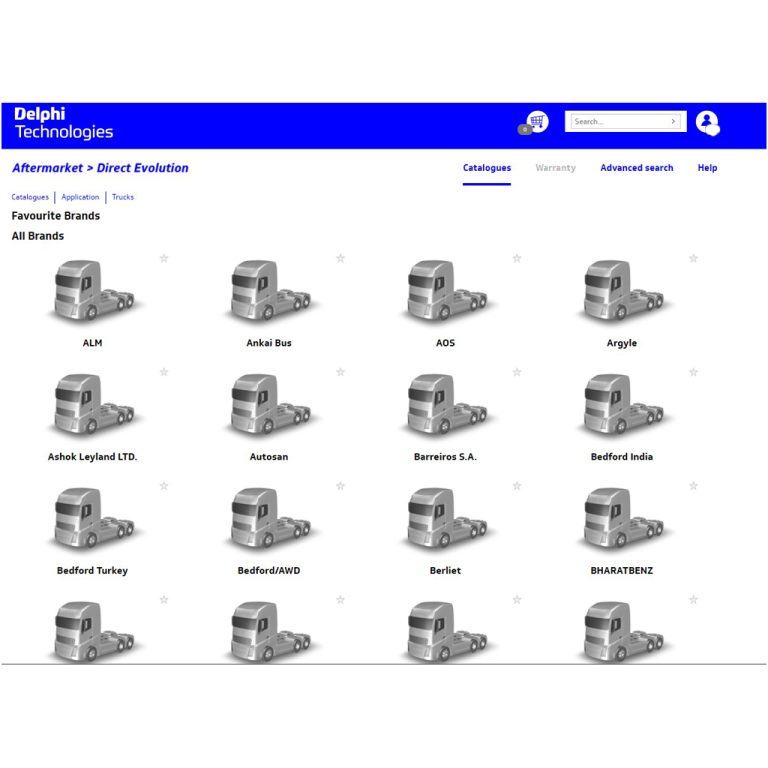Image resolution: width=768 pixels, height=768 pixels.
Task: Select the ALM truck image
Action: pyautogui.click(x=94, y=290)
